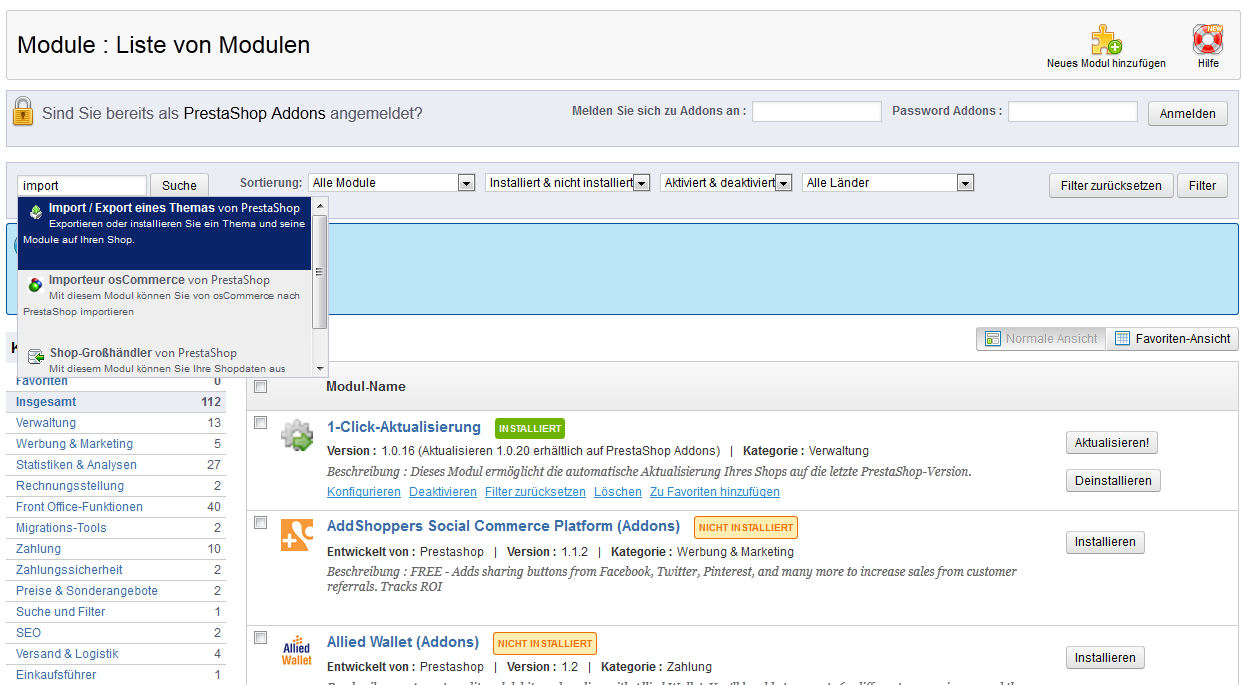Click the suggestion list scroll-down arrow
The image size is (1243, 685).
[x=320, y=369]
